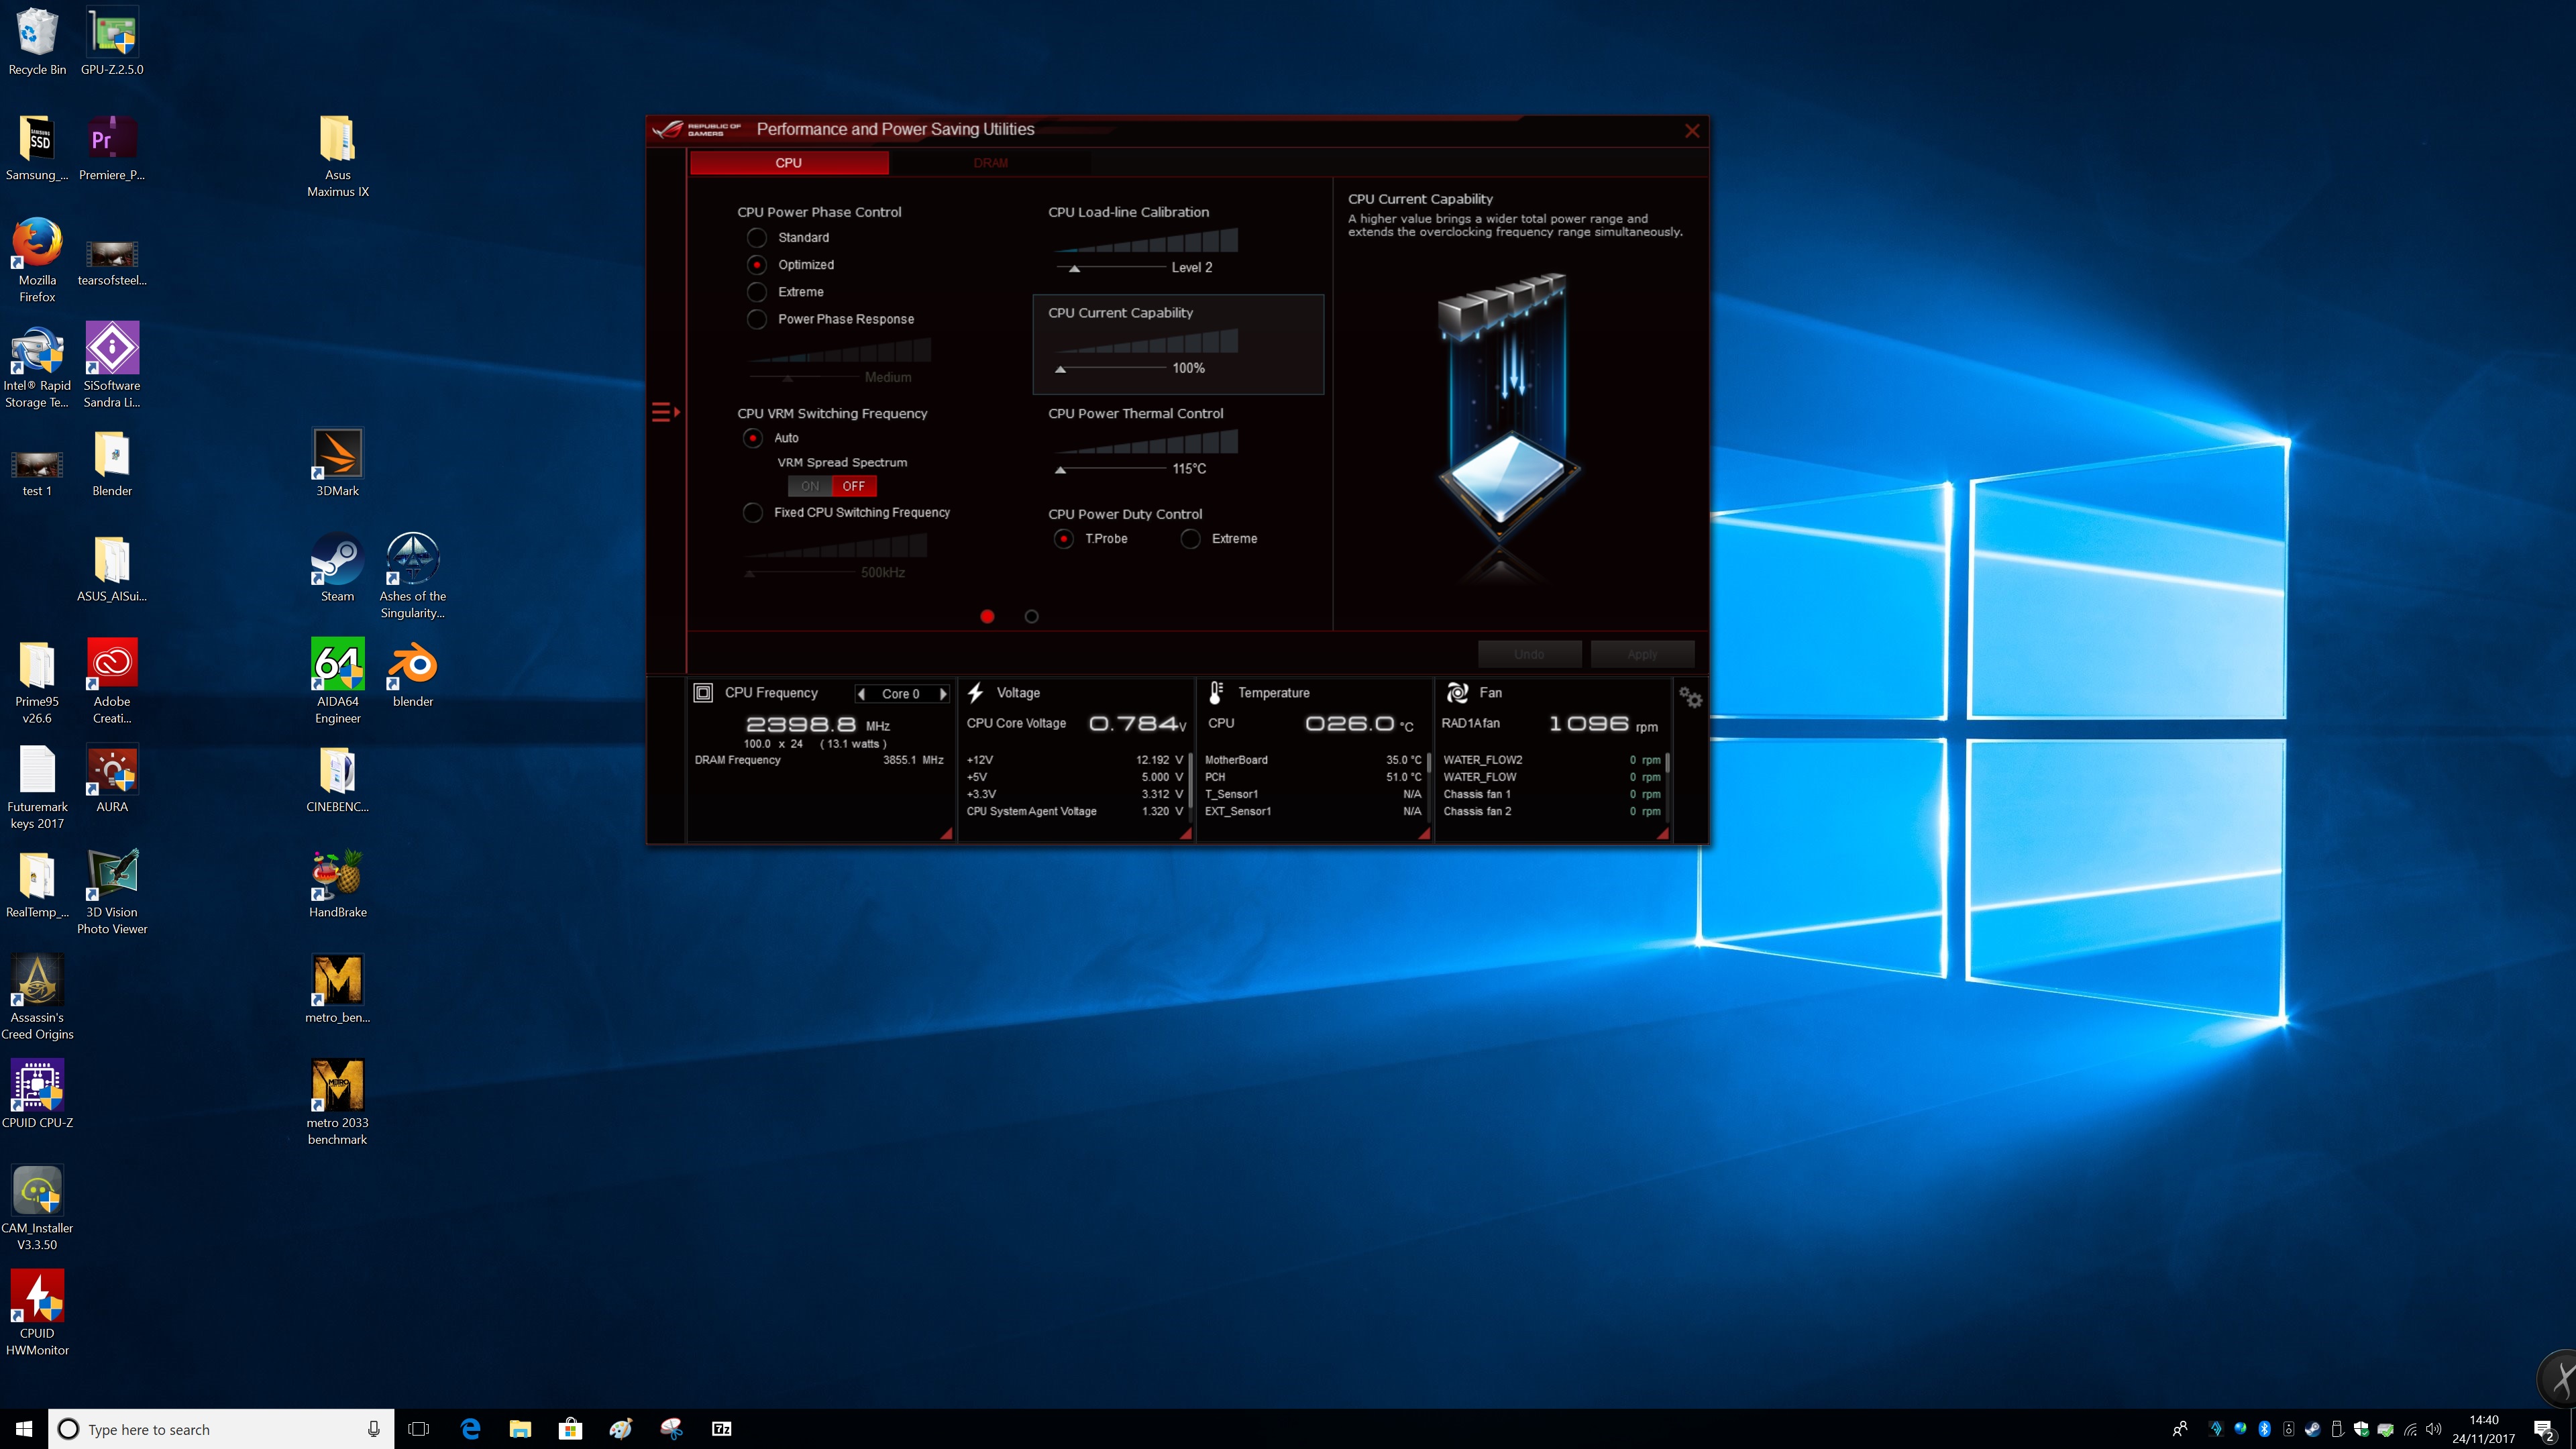Viewport: 2576px width, 1449px height.
Task: Switch to the DRAM tab
Action: (990, 163)
